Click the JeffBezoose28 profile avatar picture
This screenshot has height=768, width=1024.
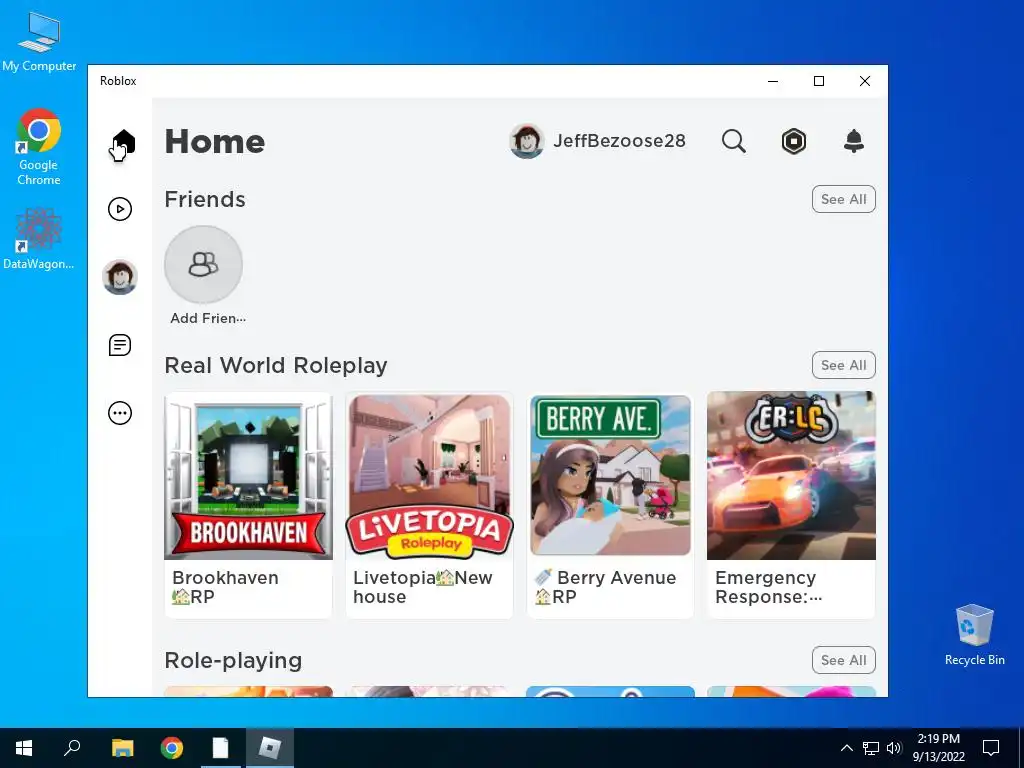coord(526,141)
